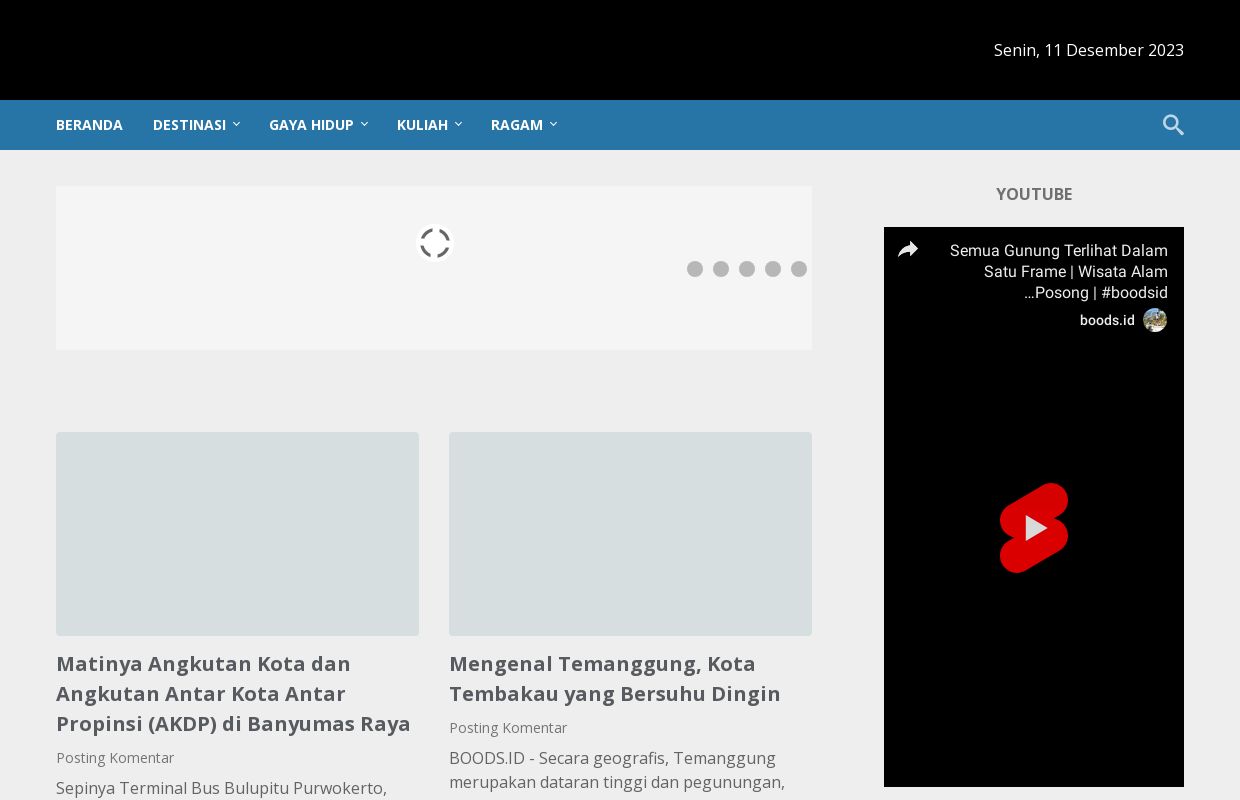Viewport: 1240px width, 800px height.
Task: Select BERANDA in the navigation menu
Action: coord(89,125)
